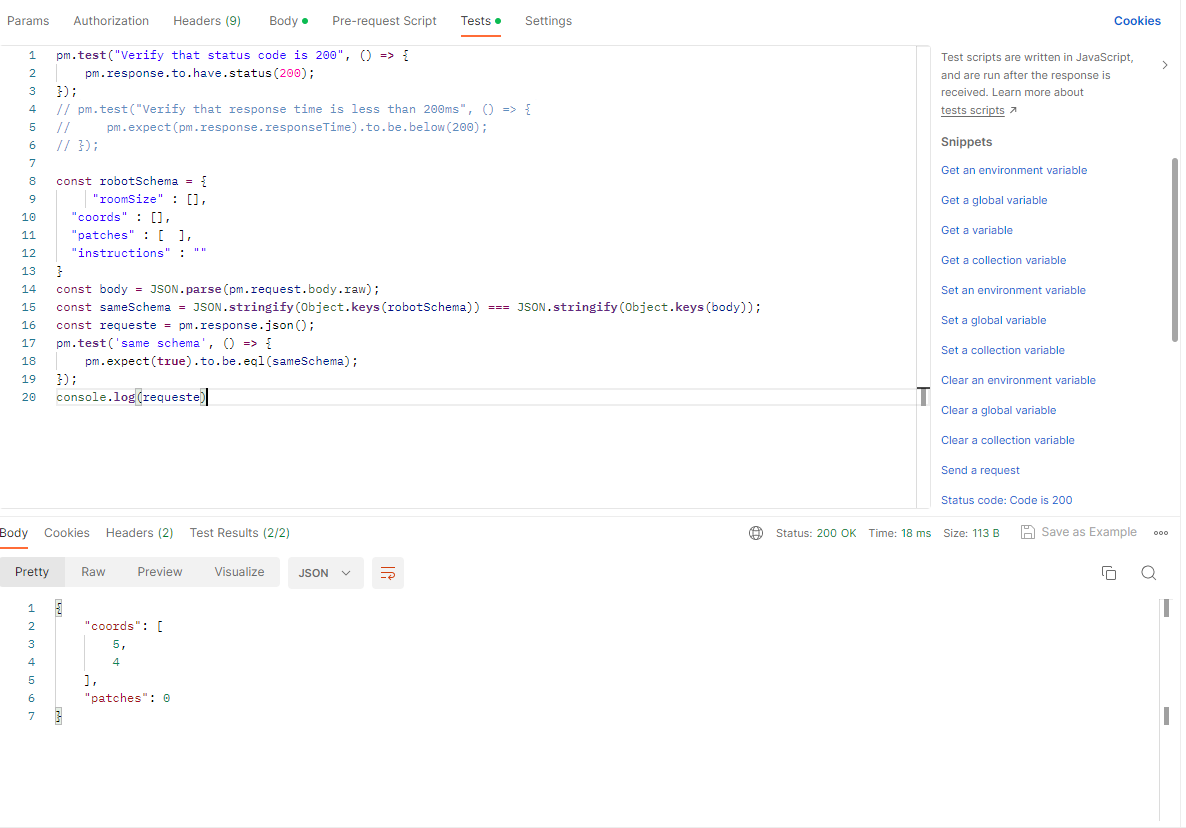Viewport: 1186px width, 828px height.
Task: Select the response Body tab
Action: pos(14,533)
